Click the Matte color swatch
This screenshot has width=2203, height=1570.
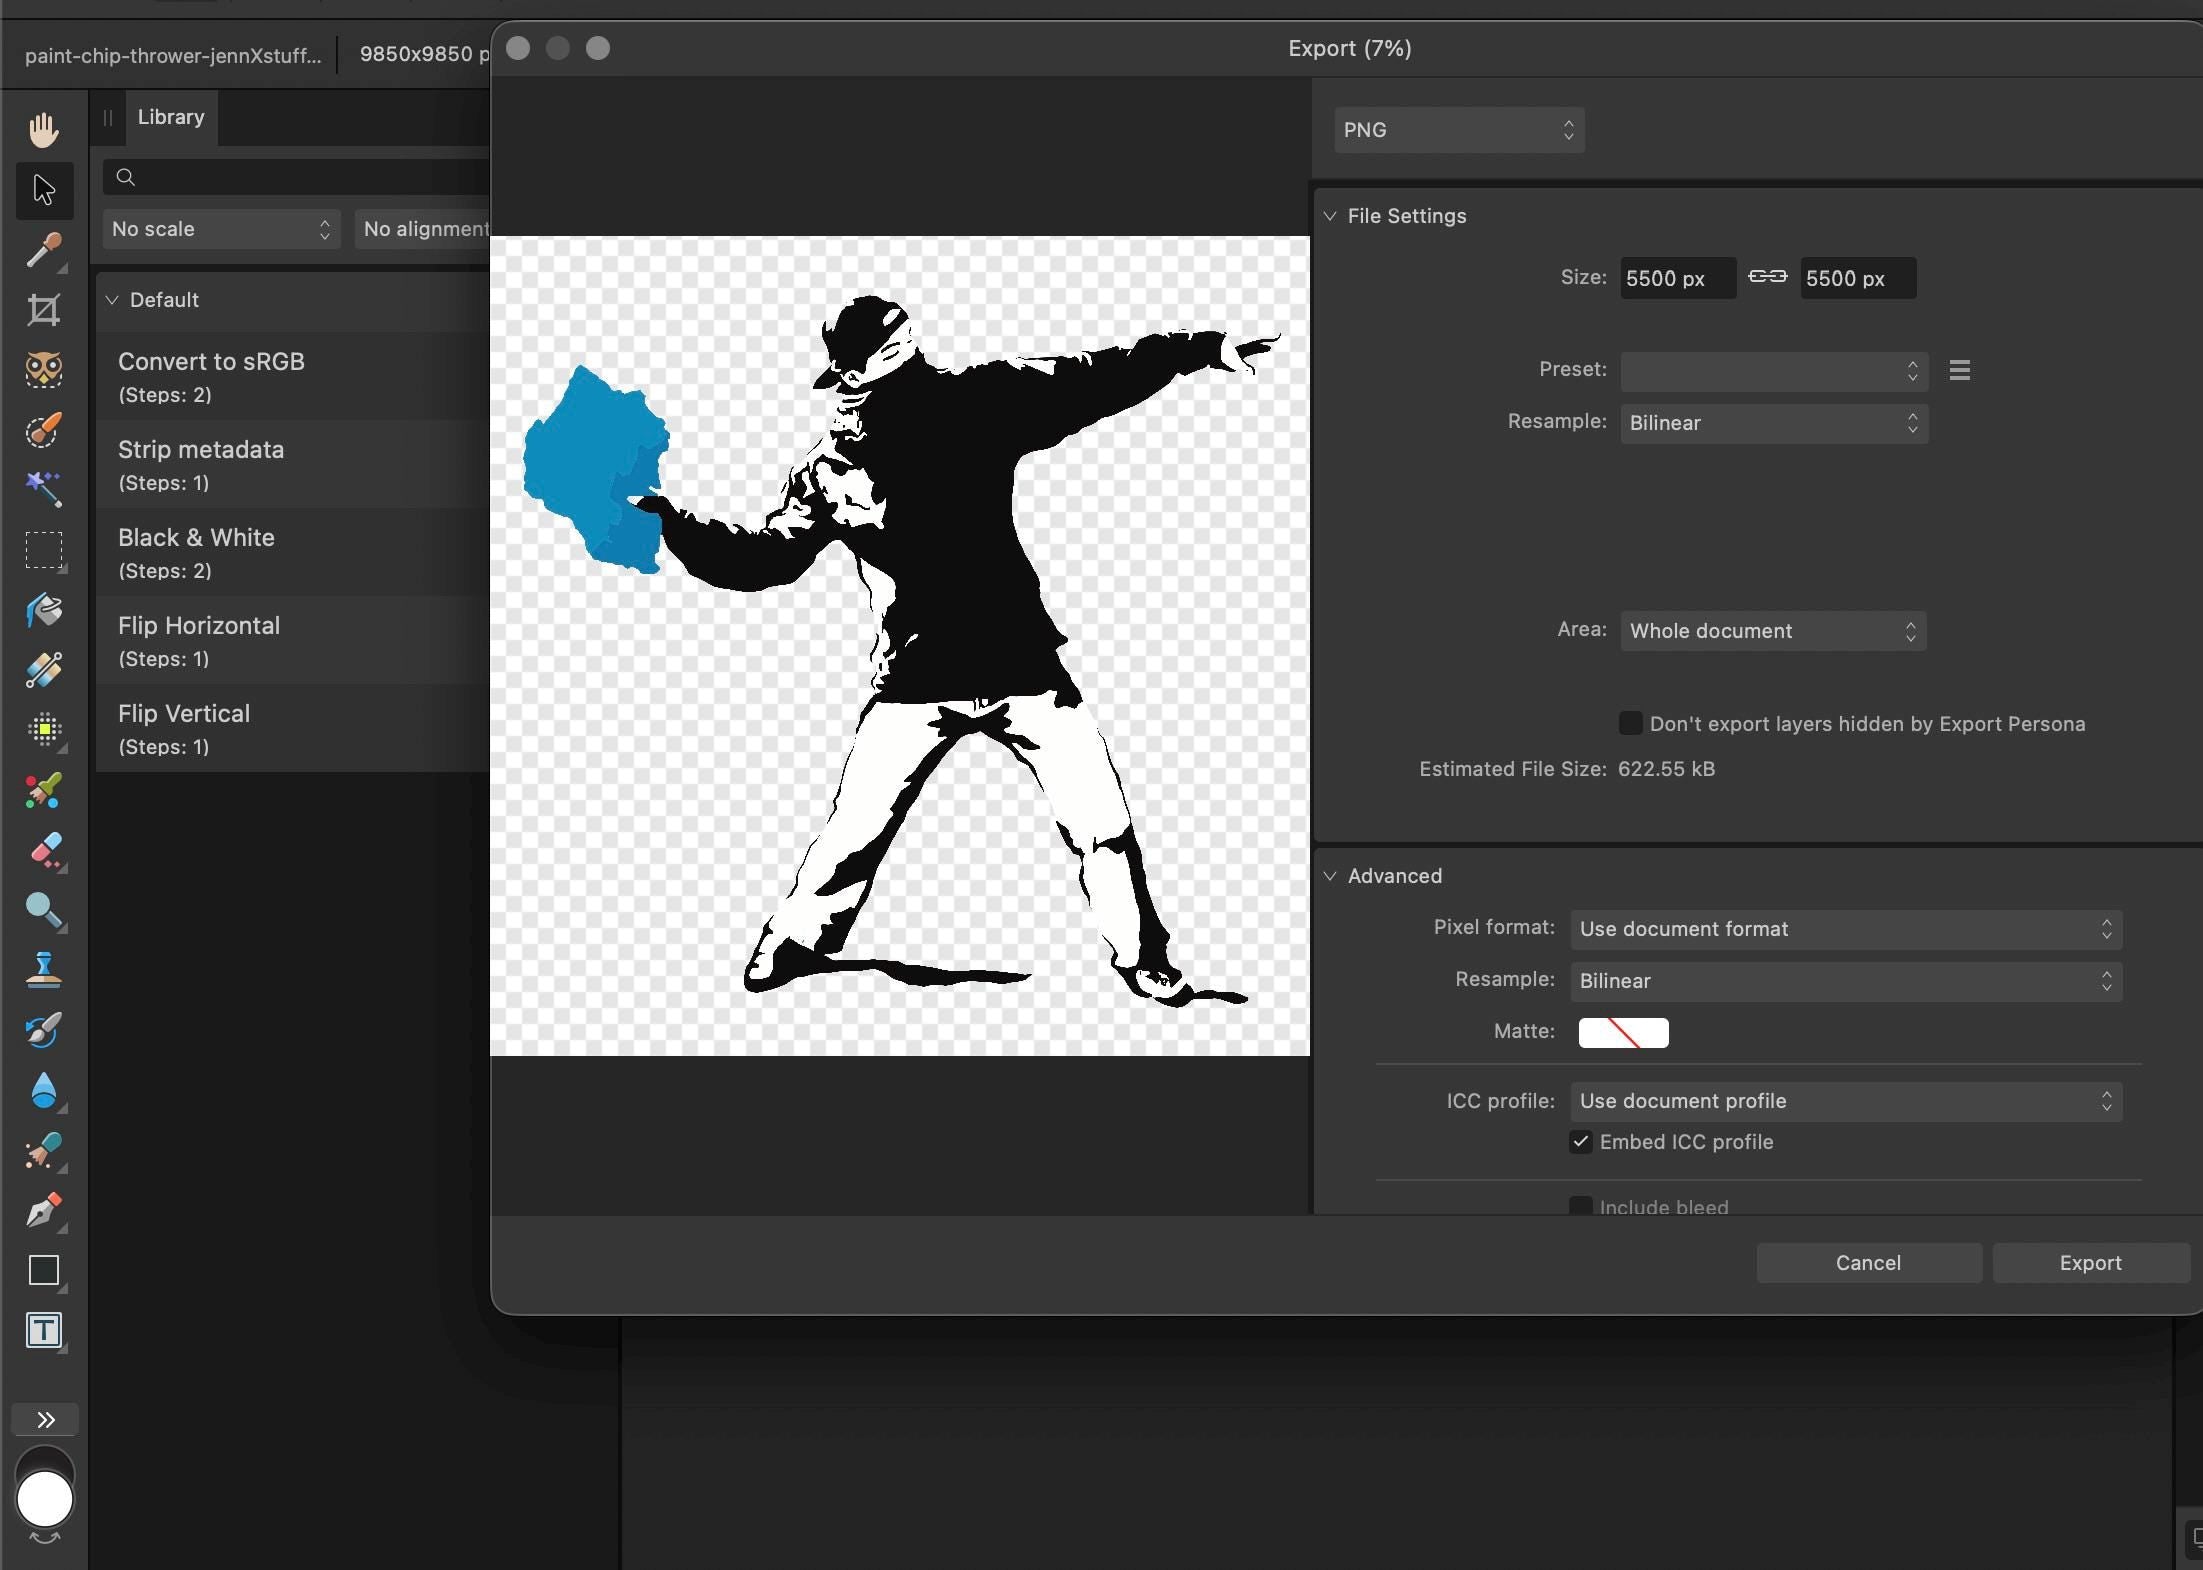pos(1623,1032)
